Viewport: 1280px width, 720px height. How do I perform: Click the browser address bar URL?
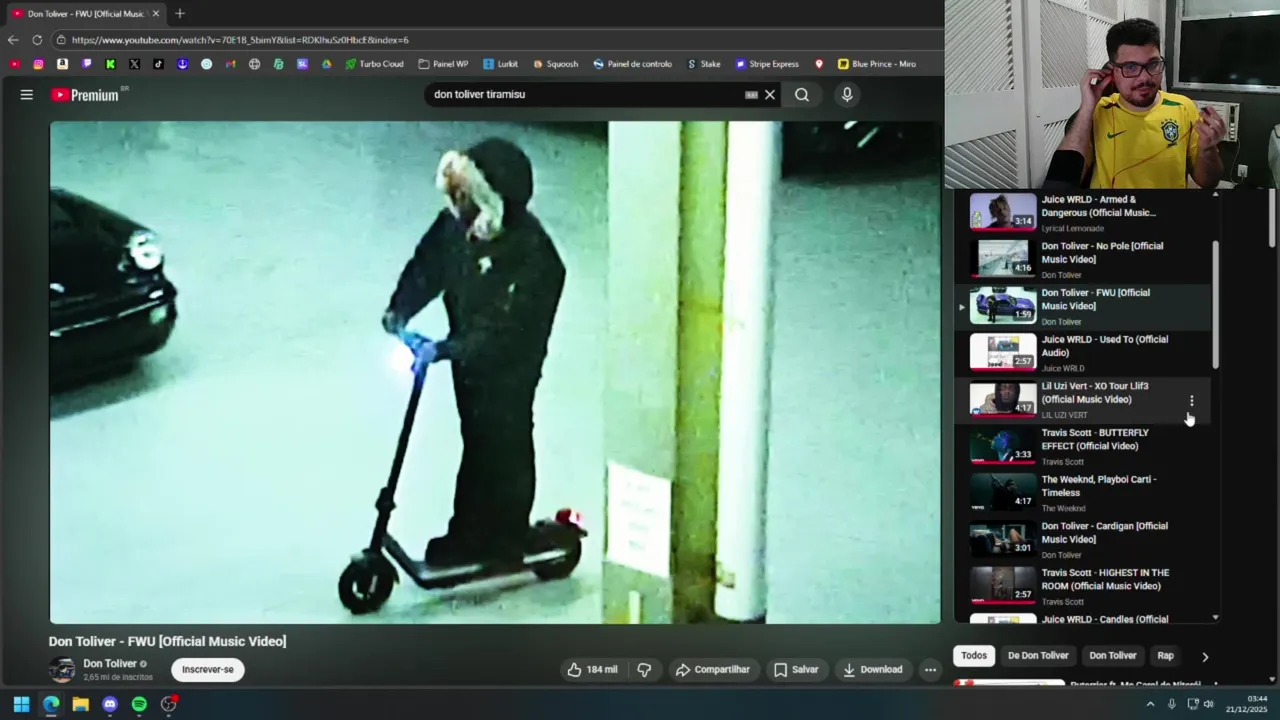coord(240,40)
